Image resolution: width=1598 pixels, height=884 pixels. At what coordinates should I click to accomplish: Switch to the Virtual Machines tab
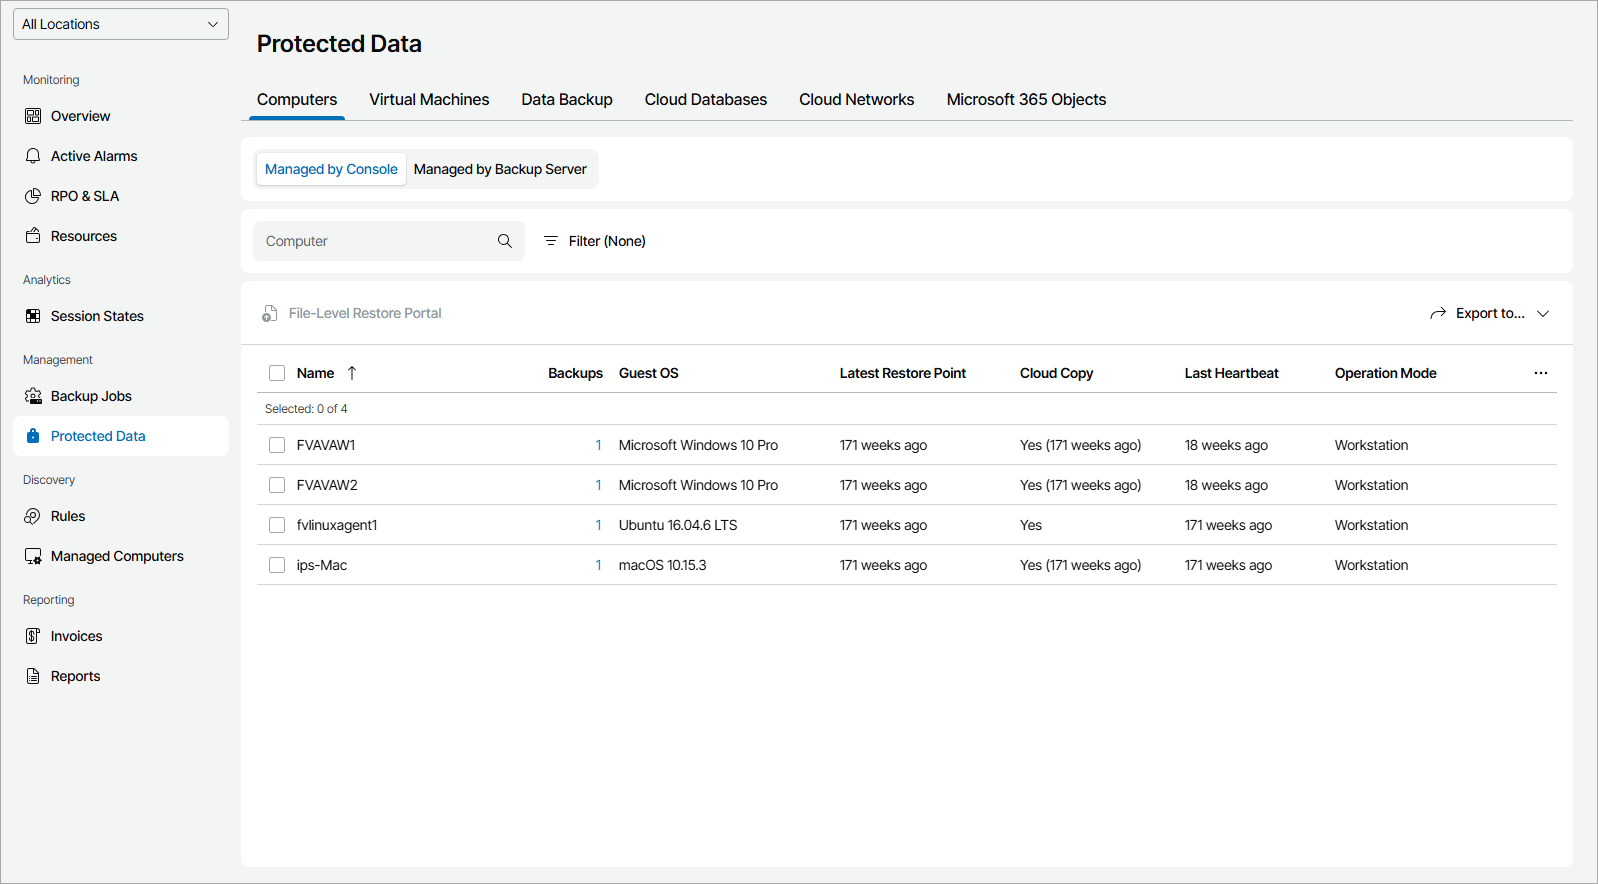[429, 100]
